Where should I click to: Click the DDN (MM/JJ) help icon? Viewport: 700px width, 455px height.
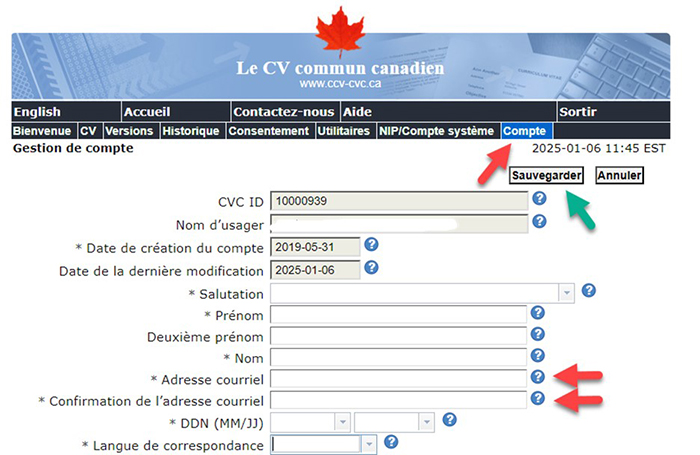(450, 420)
